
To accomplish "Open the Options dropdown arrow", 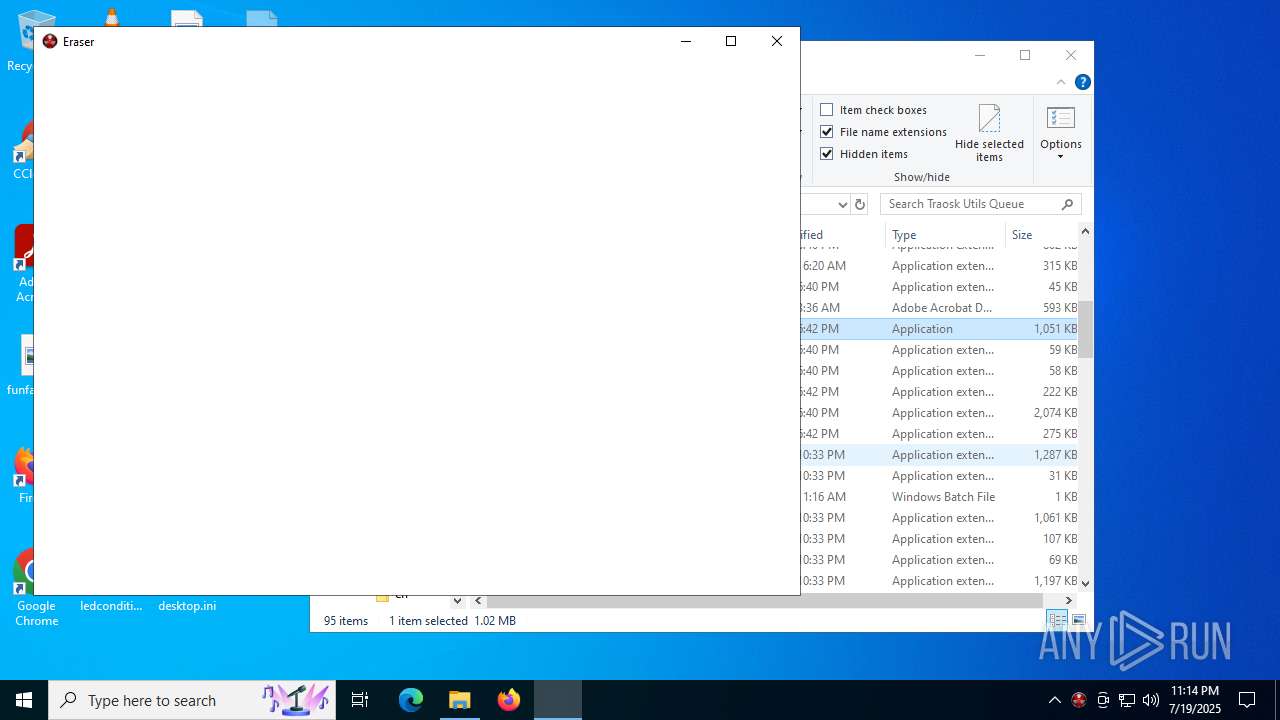I will coord(1060,157).
